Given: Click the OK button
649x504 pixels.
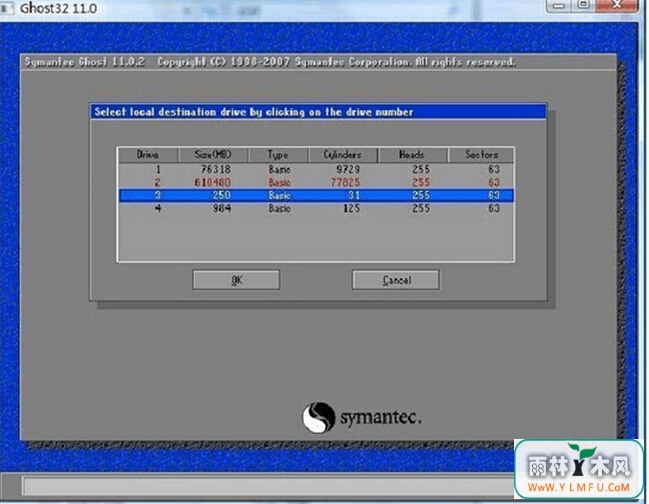Looking at the screenshot, I should coord(236,280).
